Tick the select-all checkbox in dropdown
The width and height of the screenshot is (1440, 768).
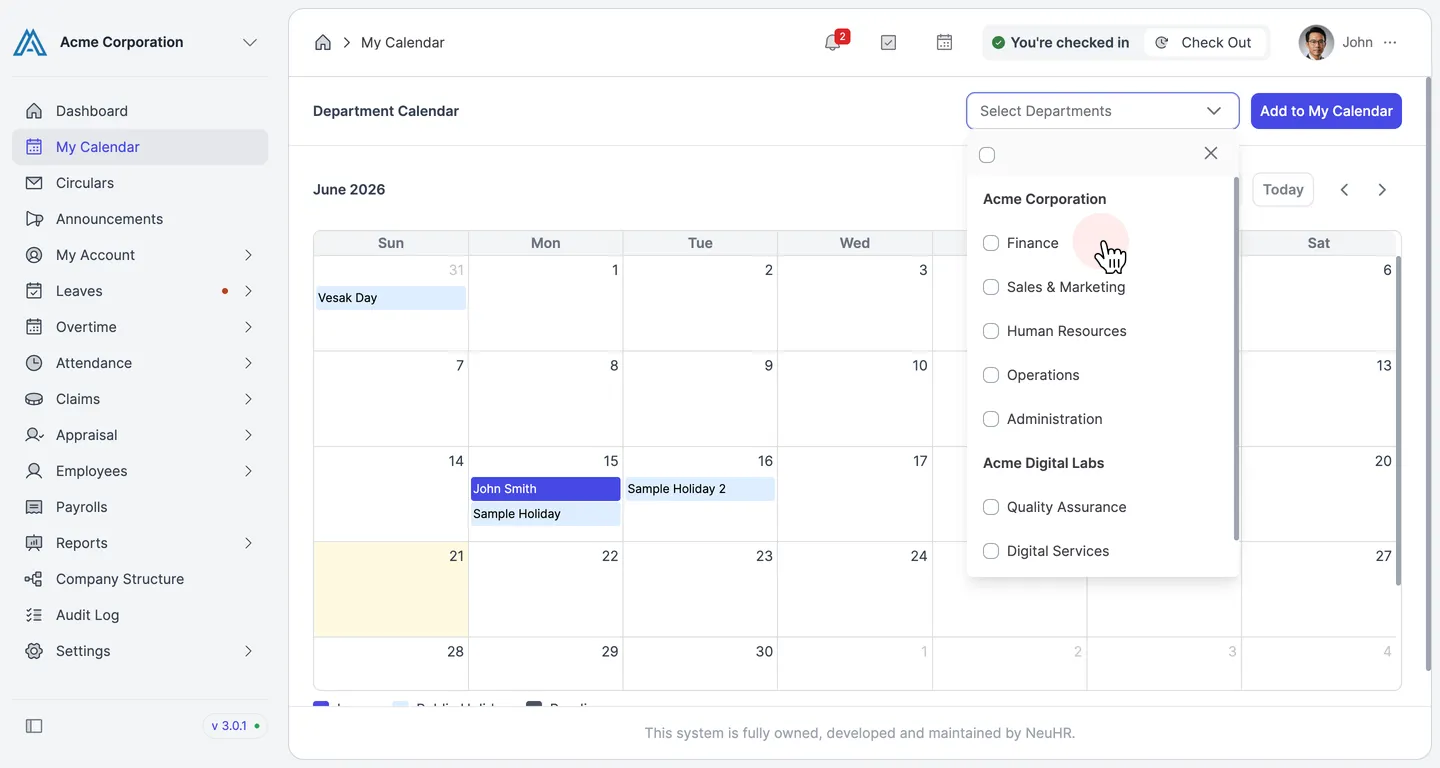pyautogui.click(x=987, y=155)
